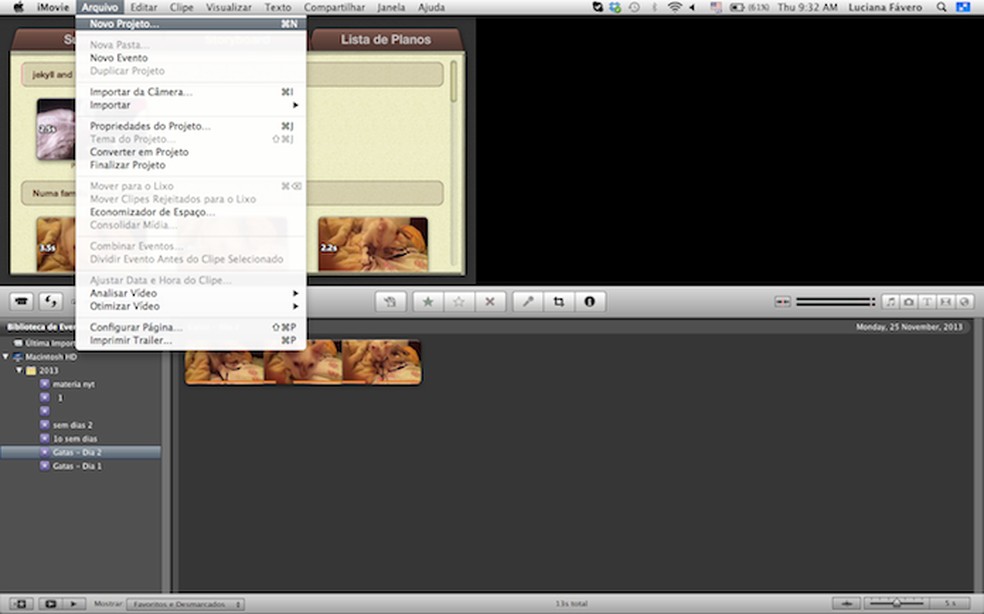Toggle the event library visibility button
The height and width of the screenshot is (614, 984).
[20, 604]
